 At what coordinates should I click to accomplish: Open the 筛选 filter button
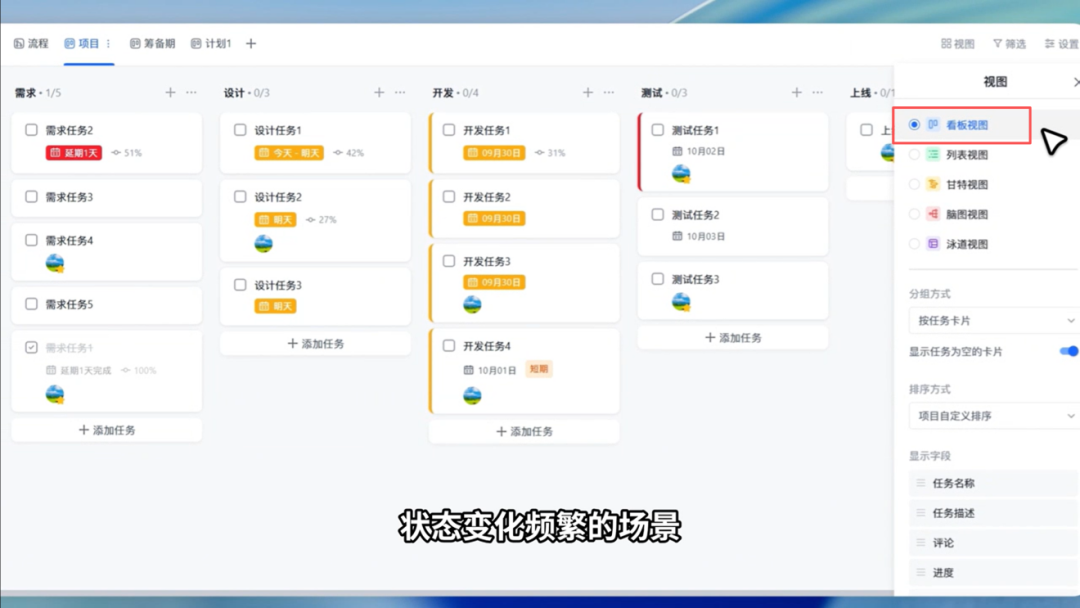[x=1009, y=43]
